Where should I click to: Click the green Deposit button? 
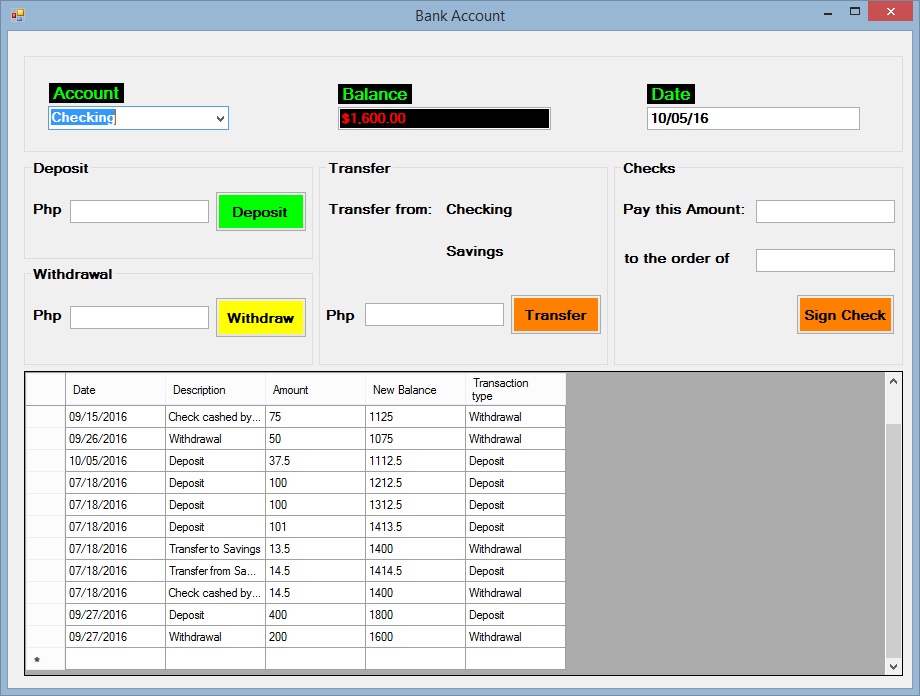click(x=260, y=211)
